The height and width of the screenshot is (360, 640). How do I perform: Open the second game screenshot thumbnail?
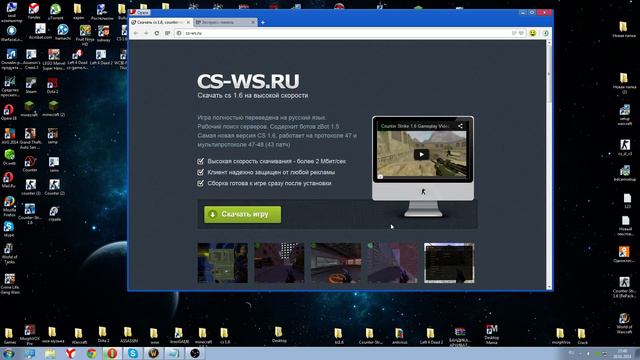click(279, 263)
